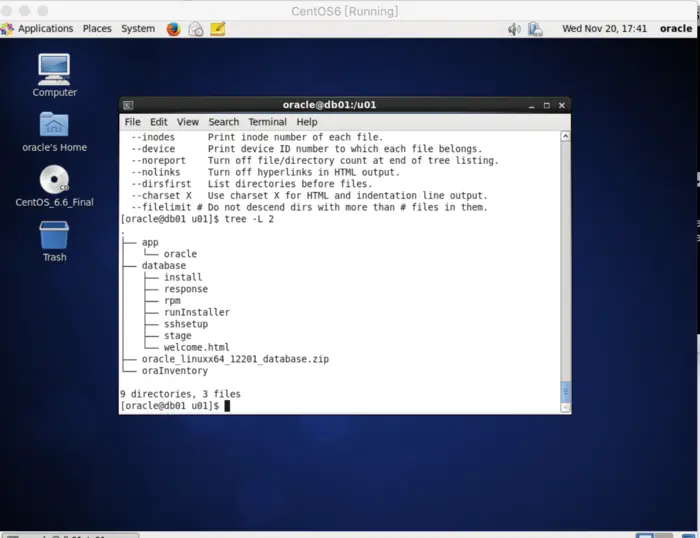
Task: Click the last terminal prompt cursor
Action: coord(227,406)
